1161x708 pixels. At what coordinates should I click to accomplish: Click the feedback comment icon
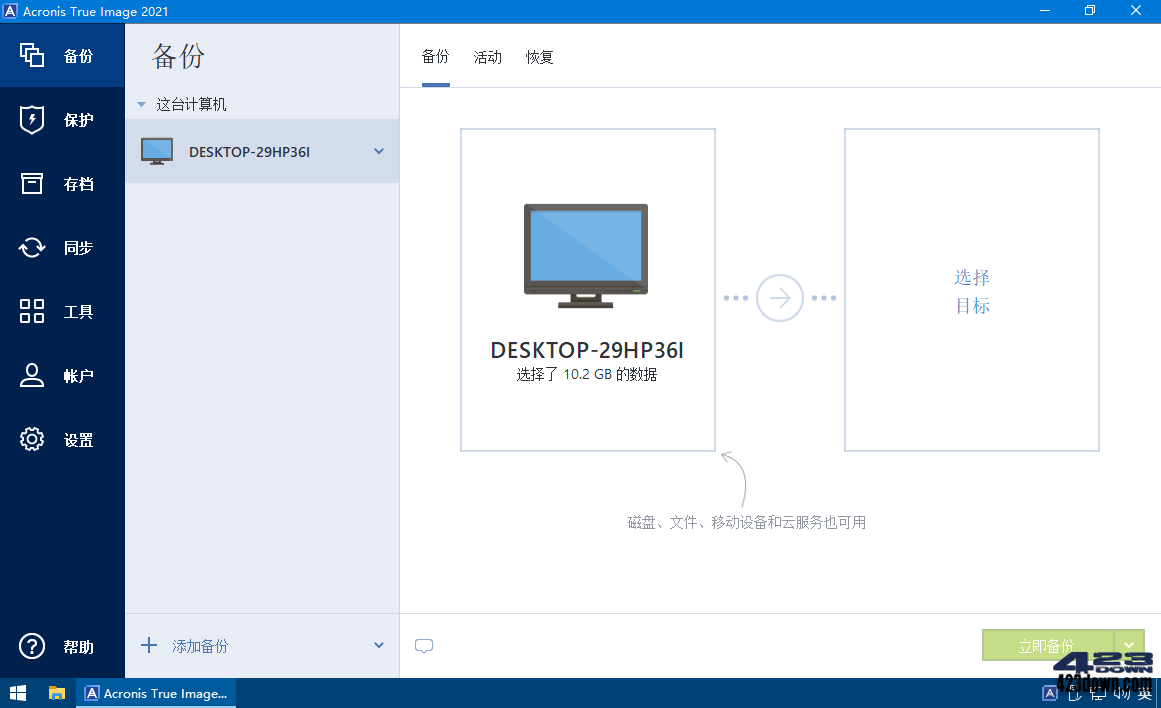point(424,645)
